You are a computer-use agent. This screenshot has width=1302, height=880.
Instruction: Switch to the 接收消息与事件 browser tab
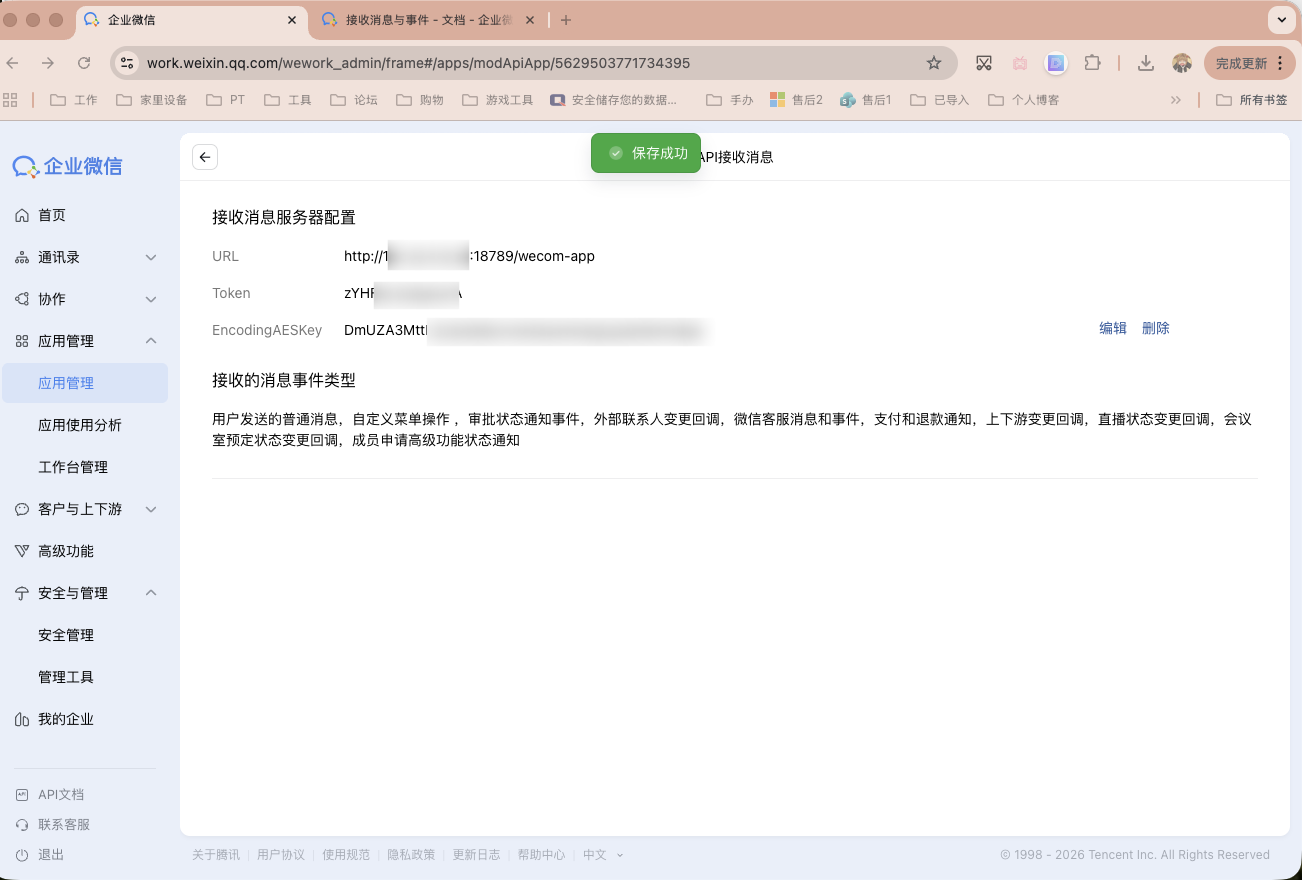420,19
